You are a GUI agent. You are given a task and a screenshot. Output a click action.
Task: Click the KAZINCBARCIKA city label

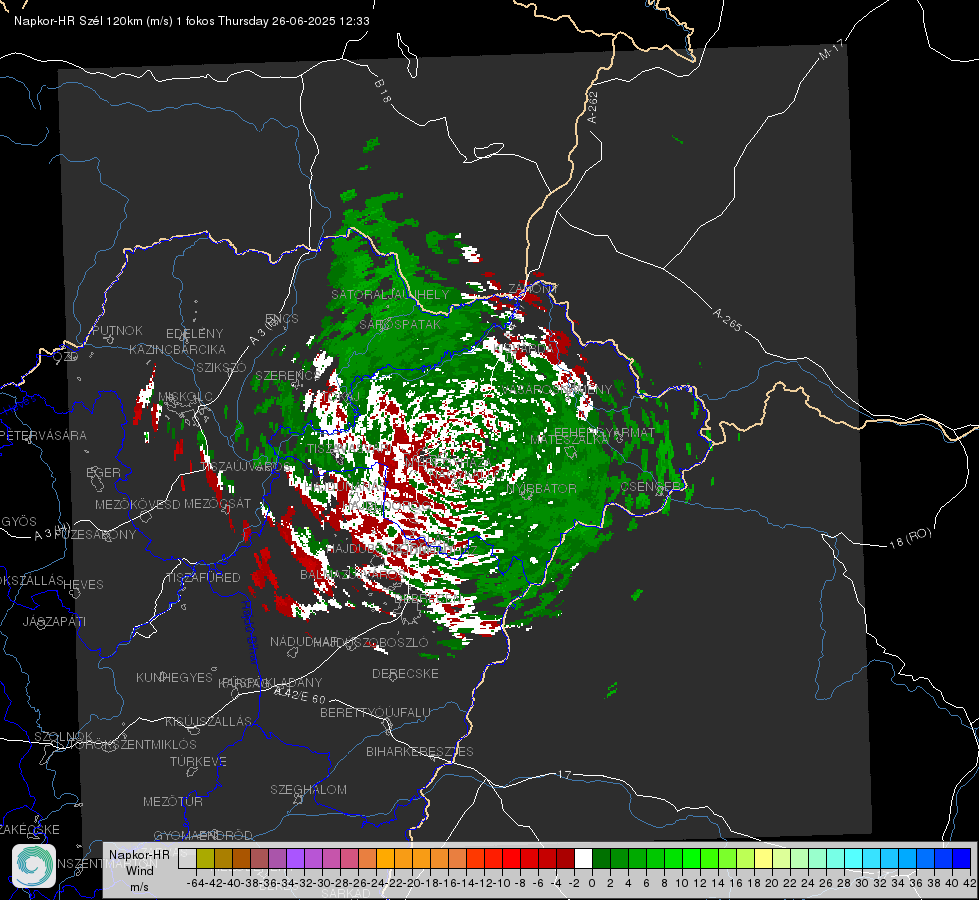pyautogui.click(x=177, y=349)
